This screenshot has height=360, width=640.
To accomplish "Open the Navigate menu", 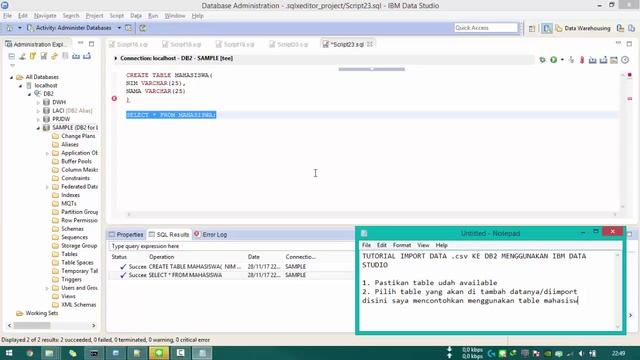I will [45, 16].
